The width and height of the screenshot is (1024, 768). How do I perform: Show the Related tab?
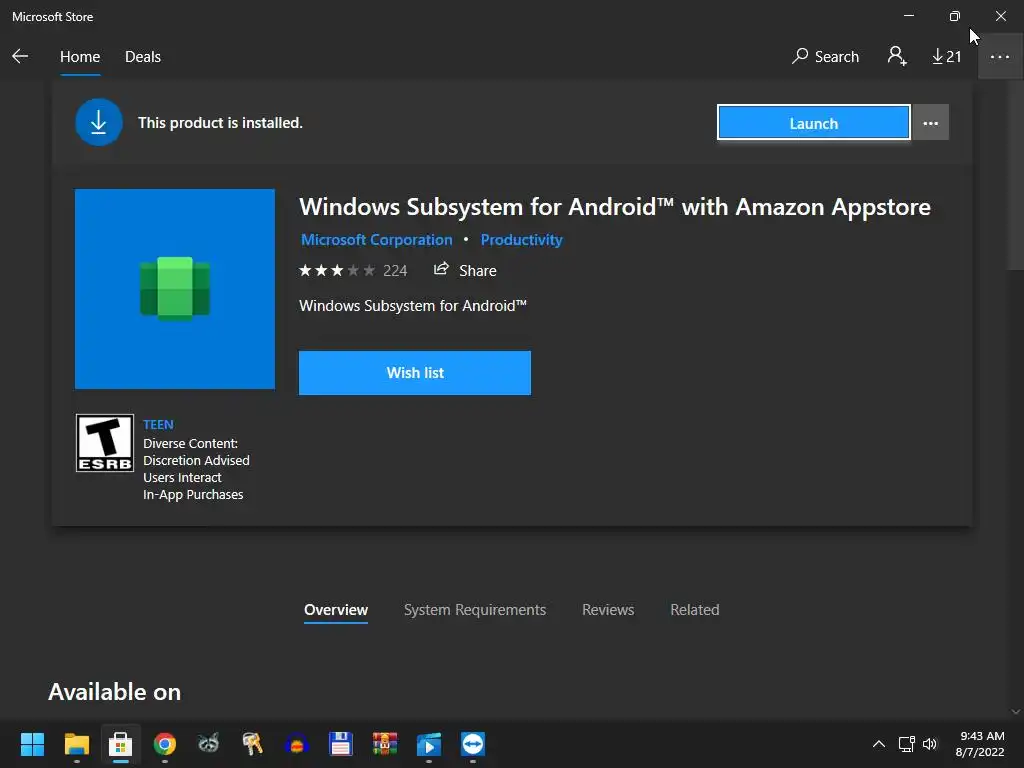695,610
